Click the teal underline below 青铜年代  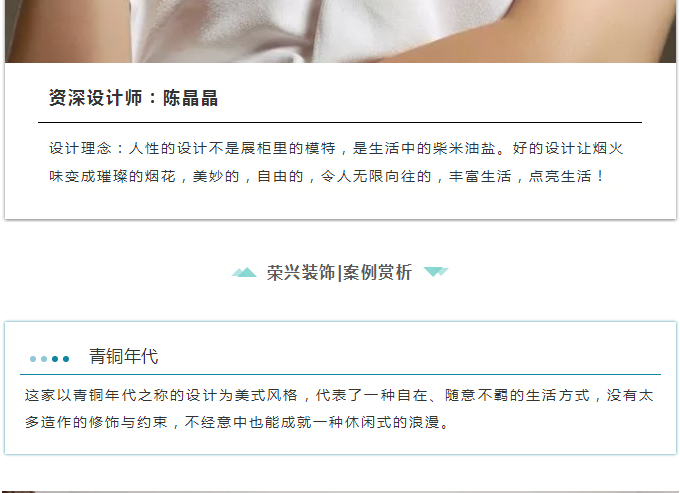click(340, 374)
